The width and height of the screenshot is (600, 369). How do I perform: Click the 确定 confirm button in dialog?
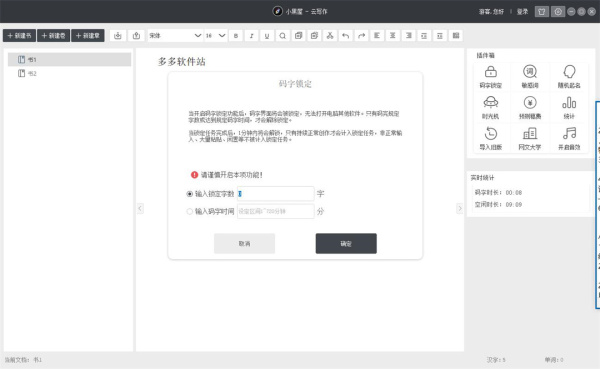[x=346, y=243]
